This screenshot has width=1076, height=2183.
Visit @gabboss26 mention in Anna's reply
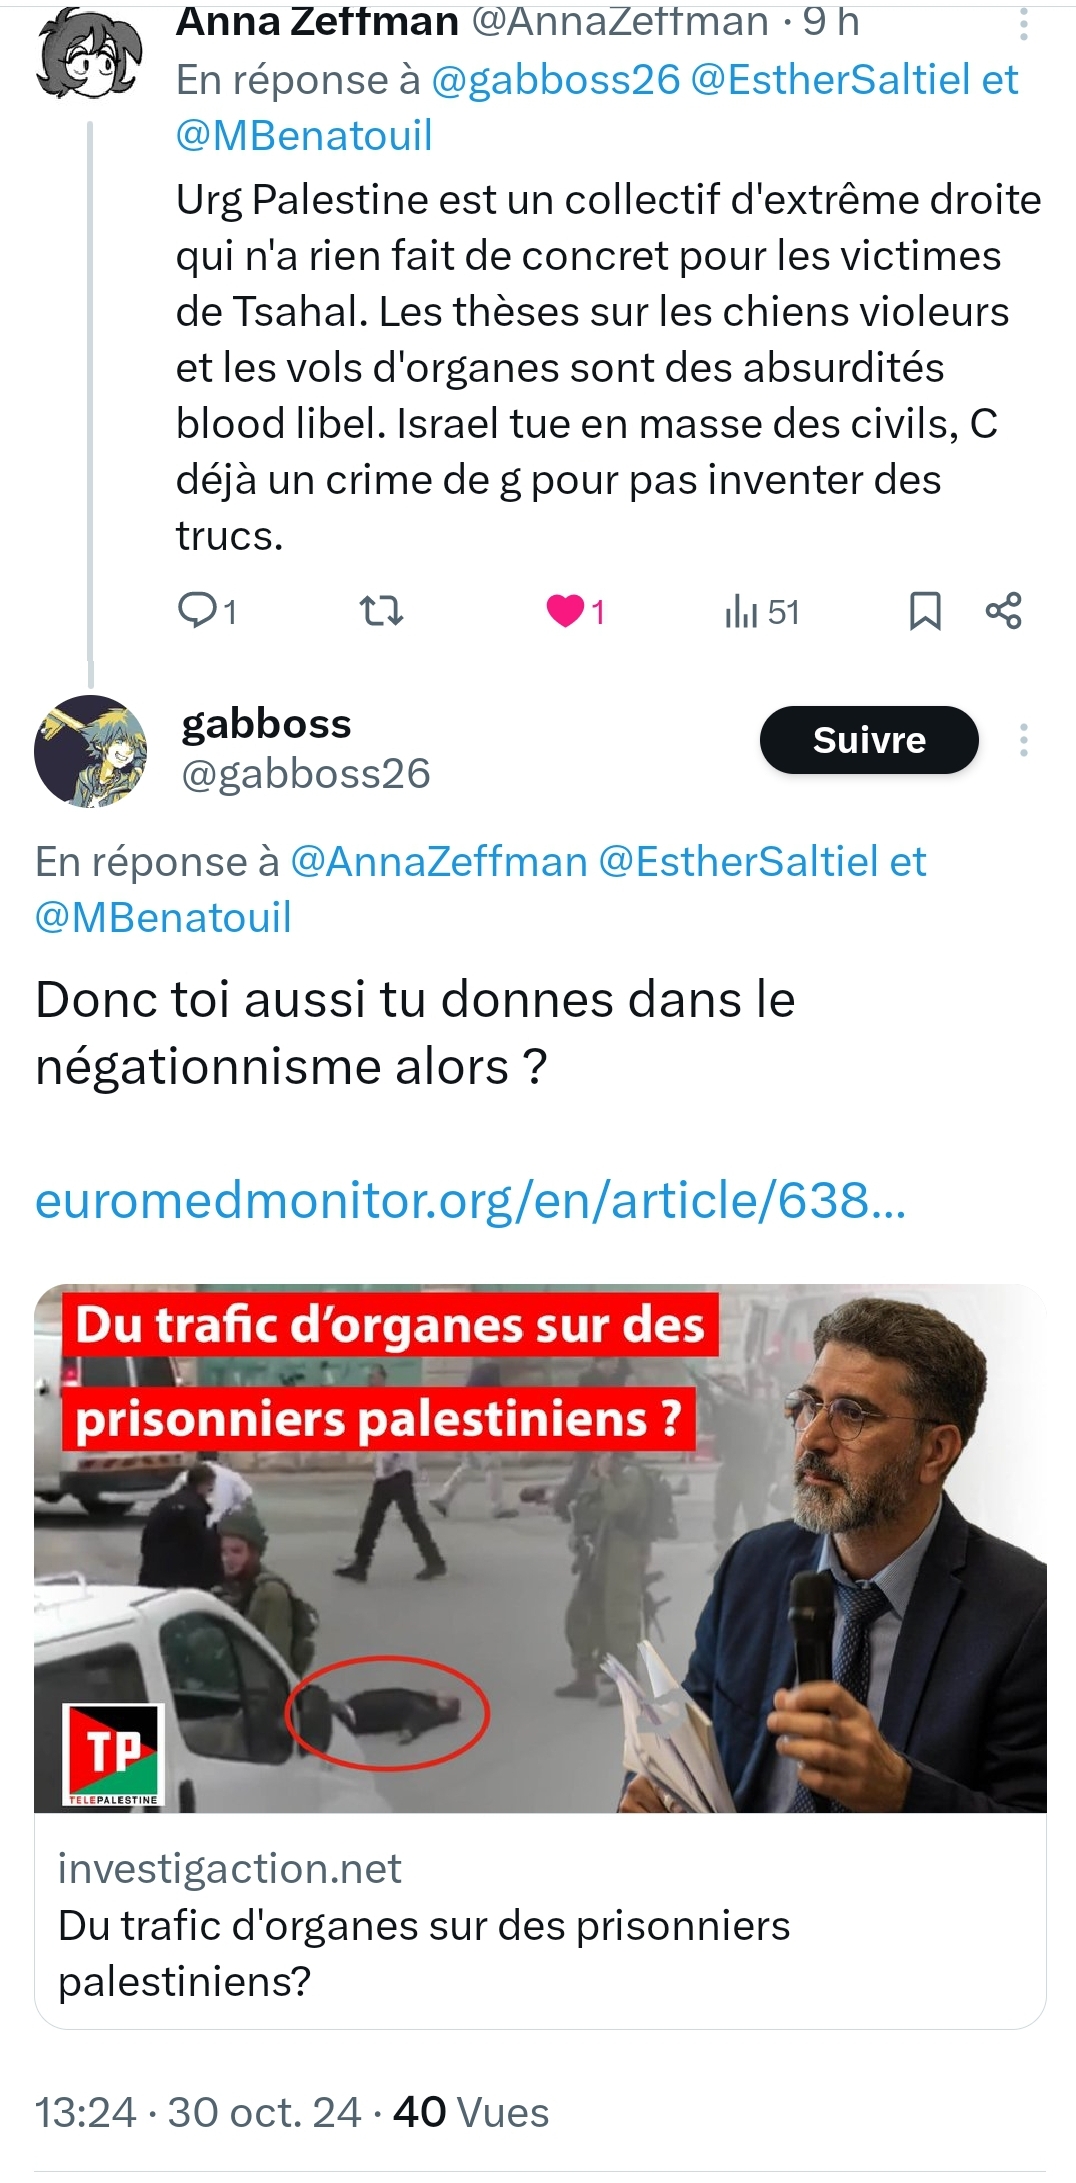coord(555,80)
